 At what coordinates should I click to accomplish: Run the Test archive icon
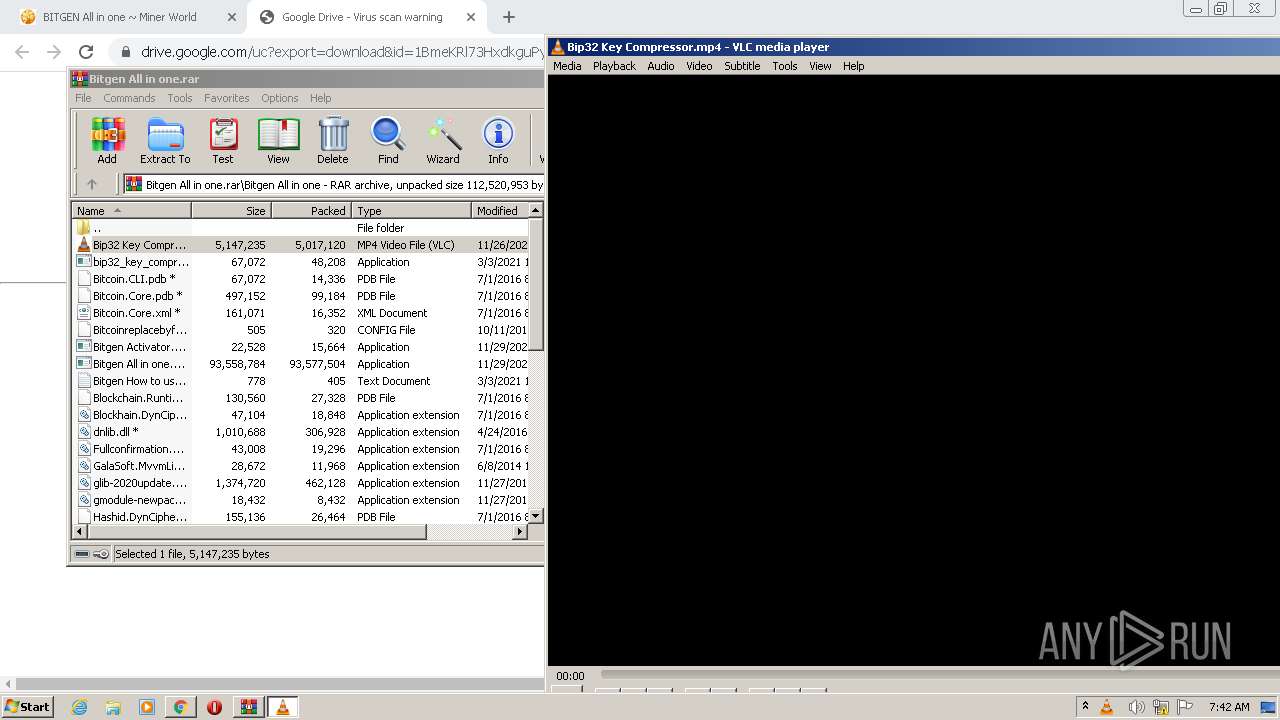pyautogui.click(x=223, y=140)
